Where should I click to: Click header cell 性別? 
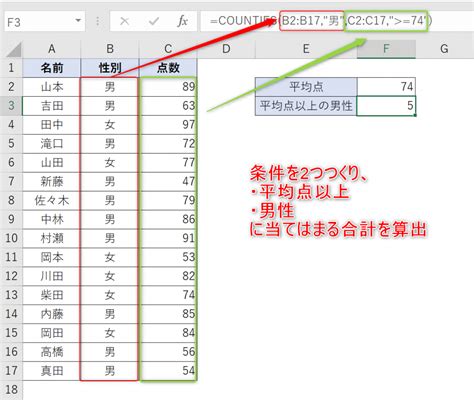point(110,68)
